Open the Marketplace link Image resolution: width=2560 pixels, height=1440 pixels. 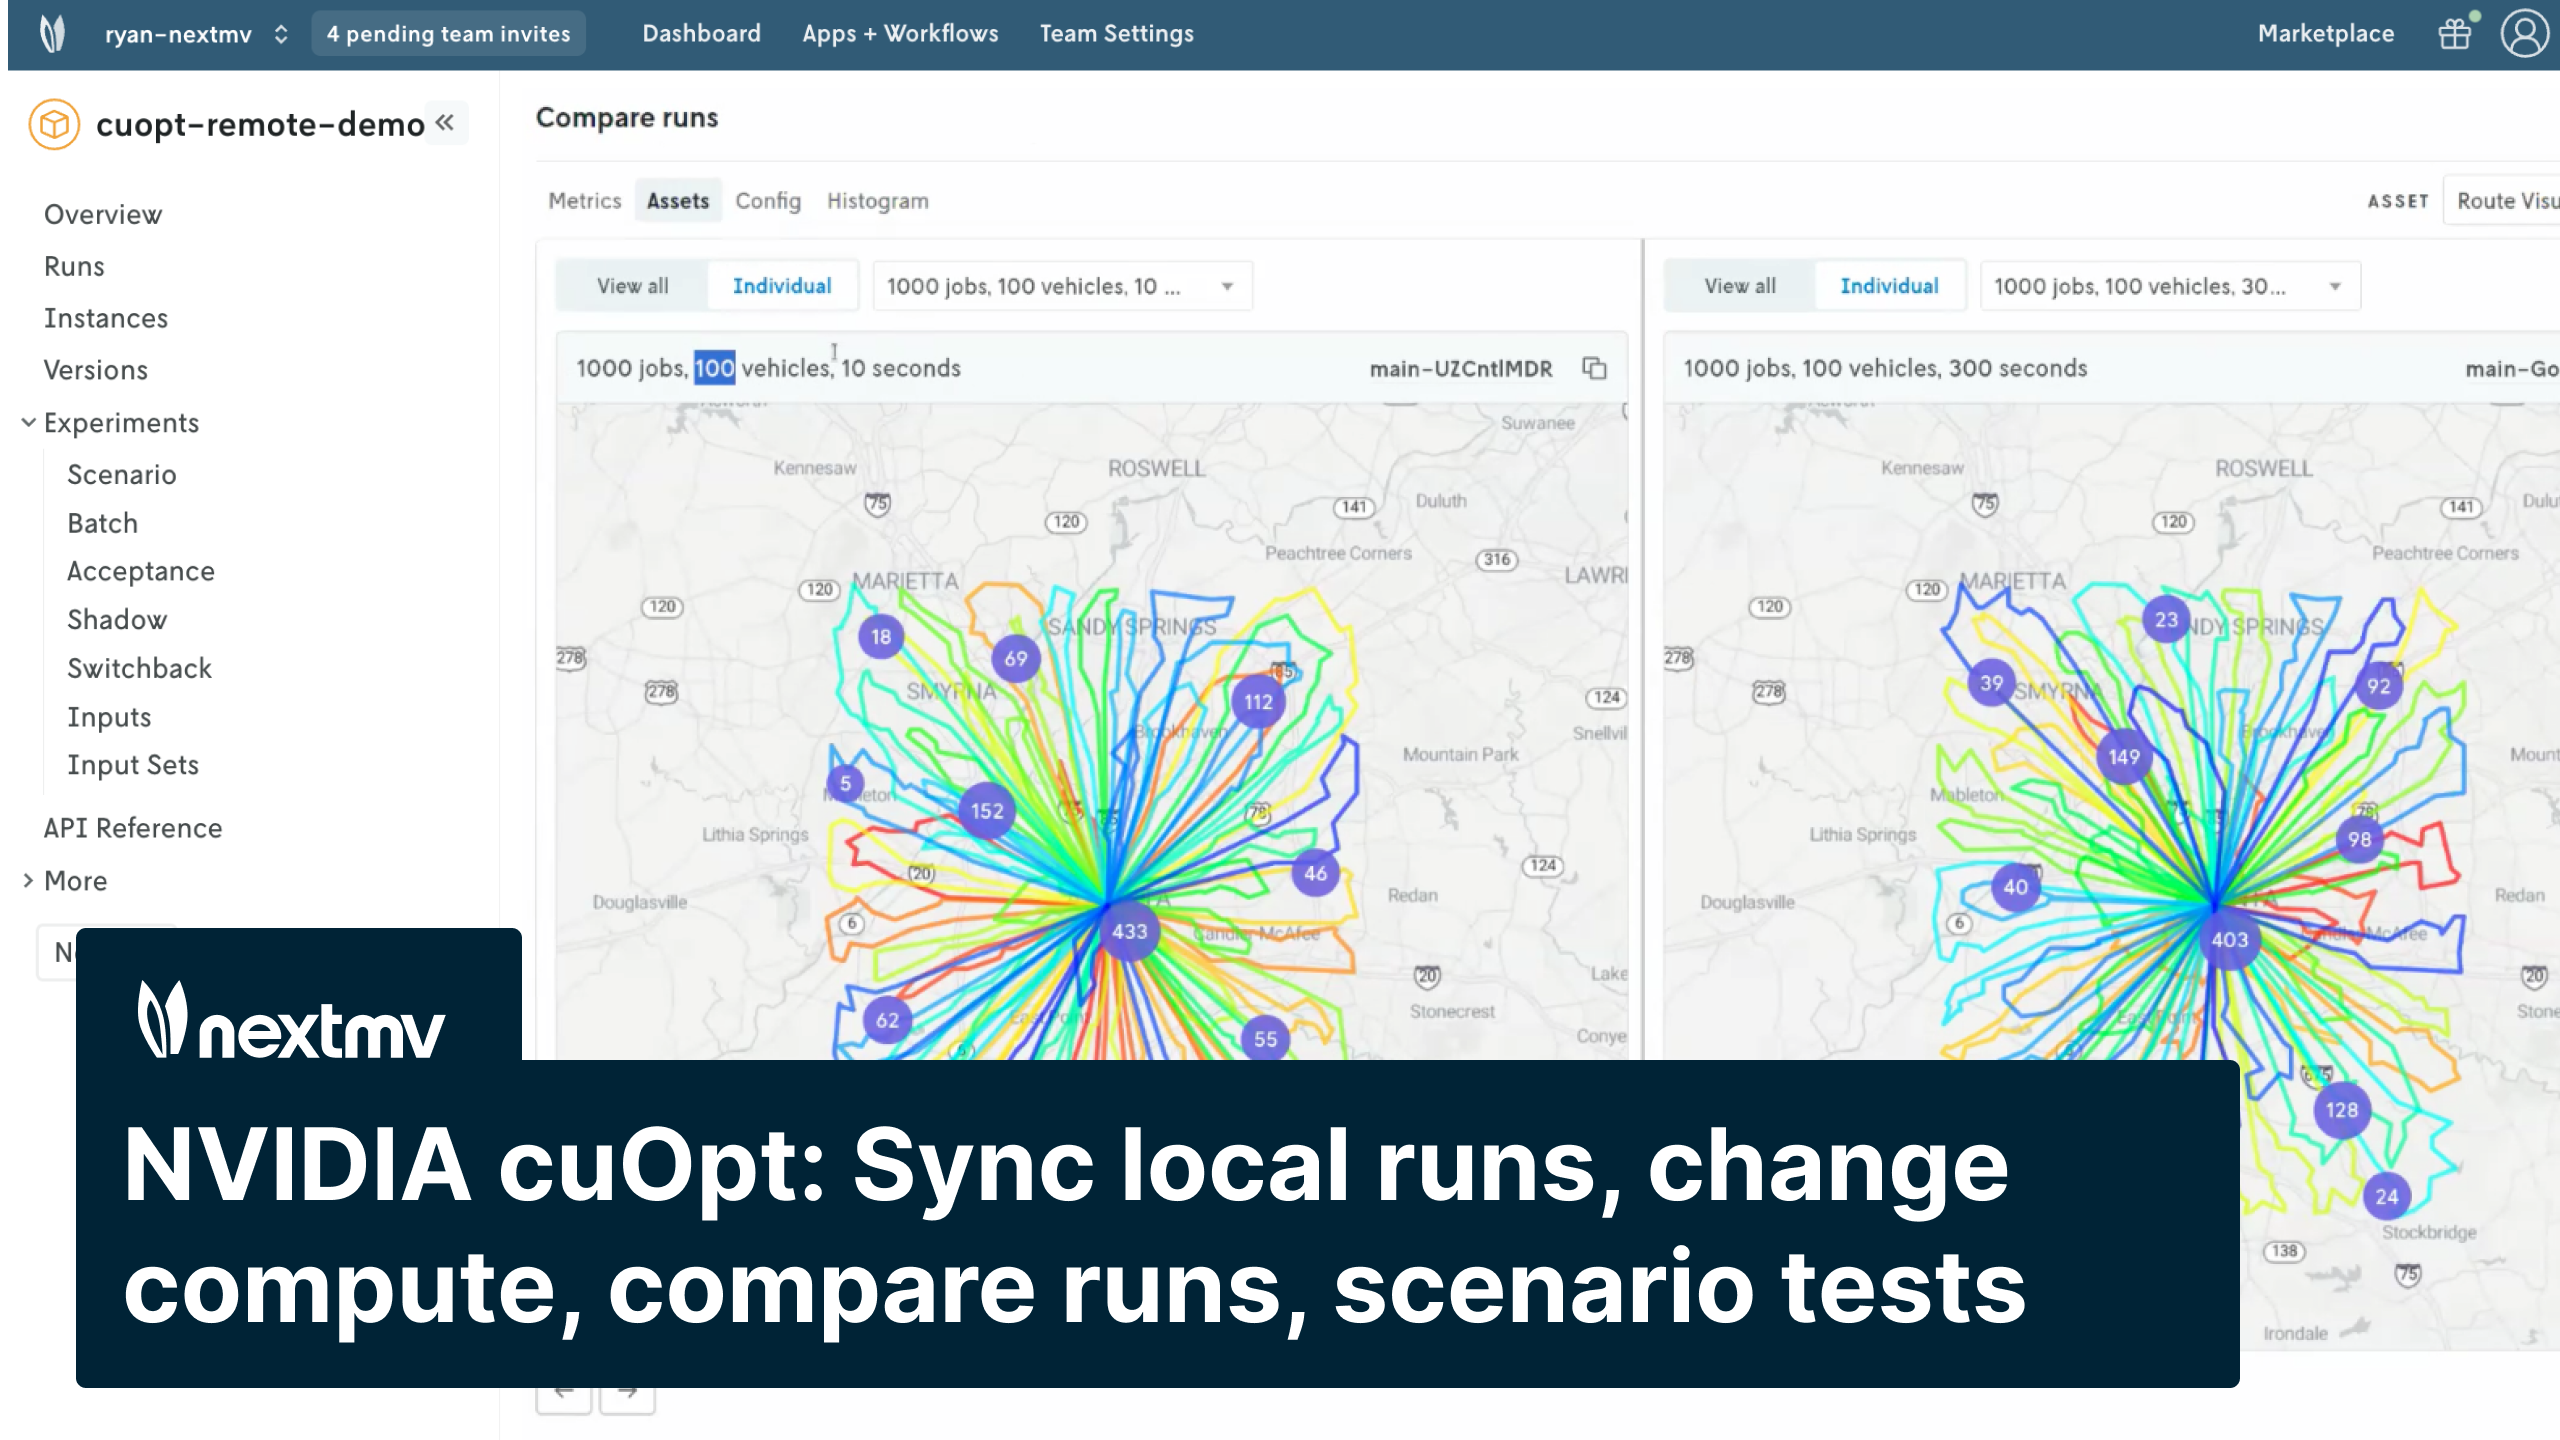click(2325, 34)
